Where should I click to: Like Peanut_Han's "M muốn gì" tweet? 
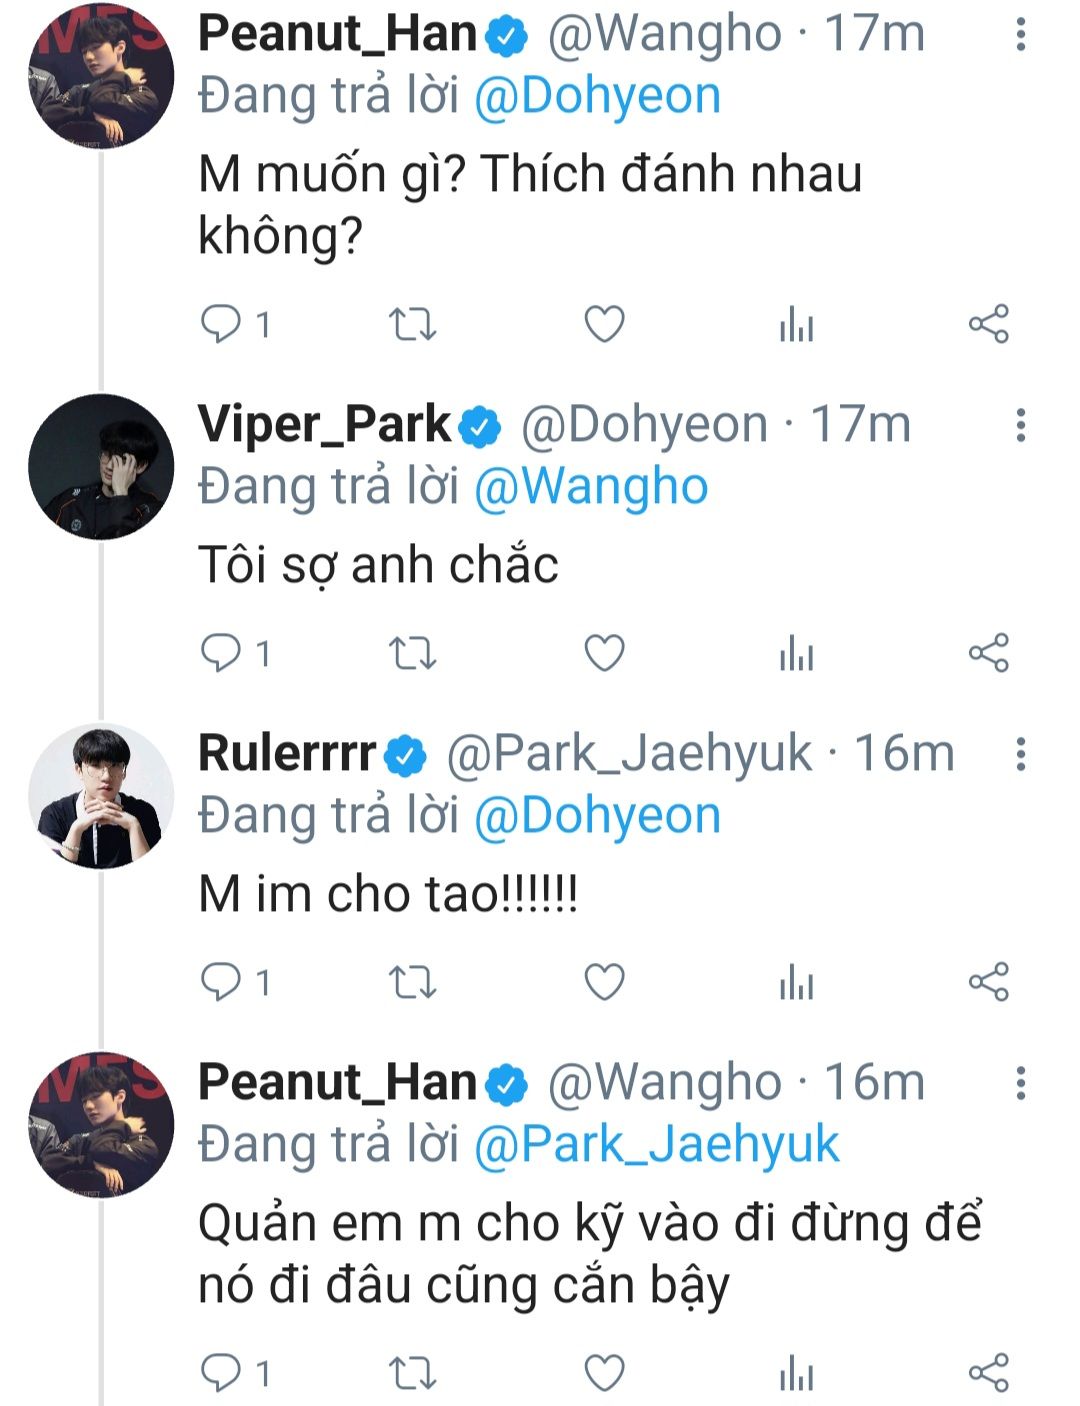604,324
